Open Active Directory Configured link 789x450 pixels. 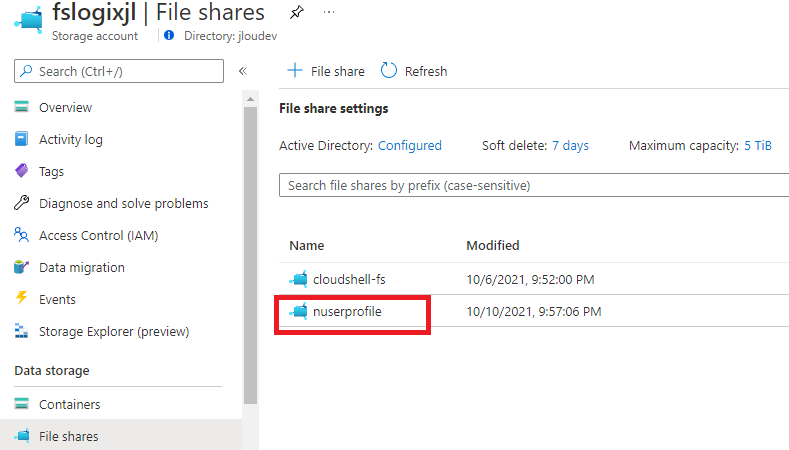click(410, 145)
